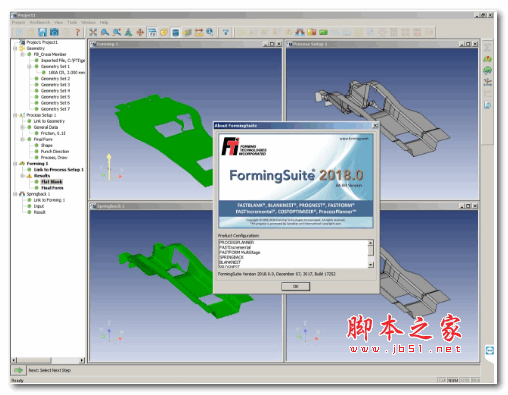Collapse the Process Setup 1 tree node

pyautogui.click(x=15, y=115)
